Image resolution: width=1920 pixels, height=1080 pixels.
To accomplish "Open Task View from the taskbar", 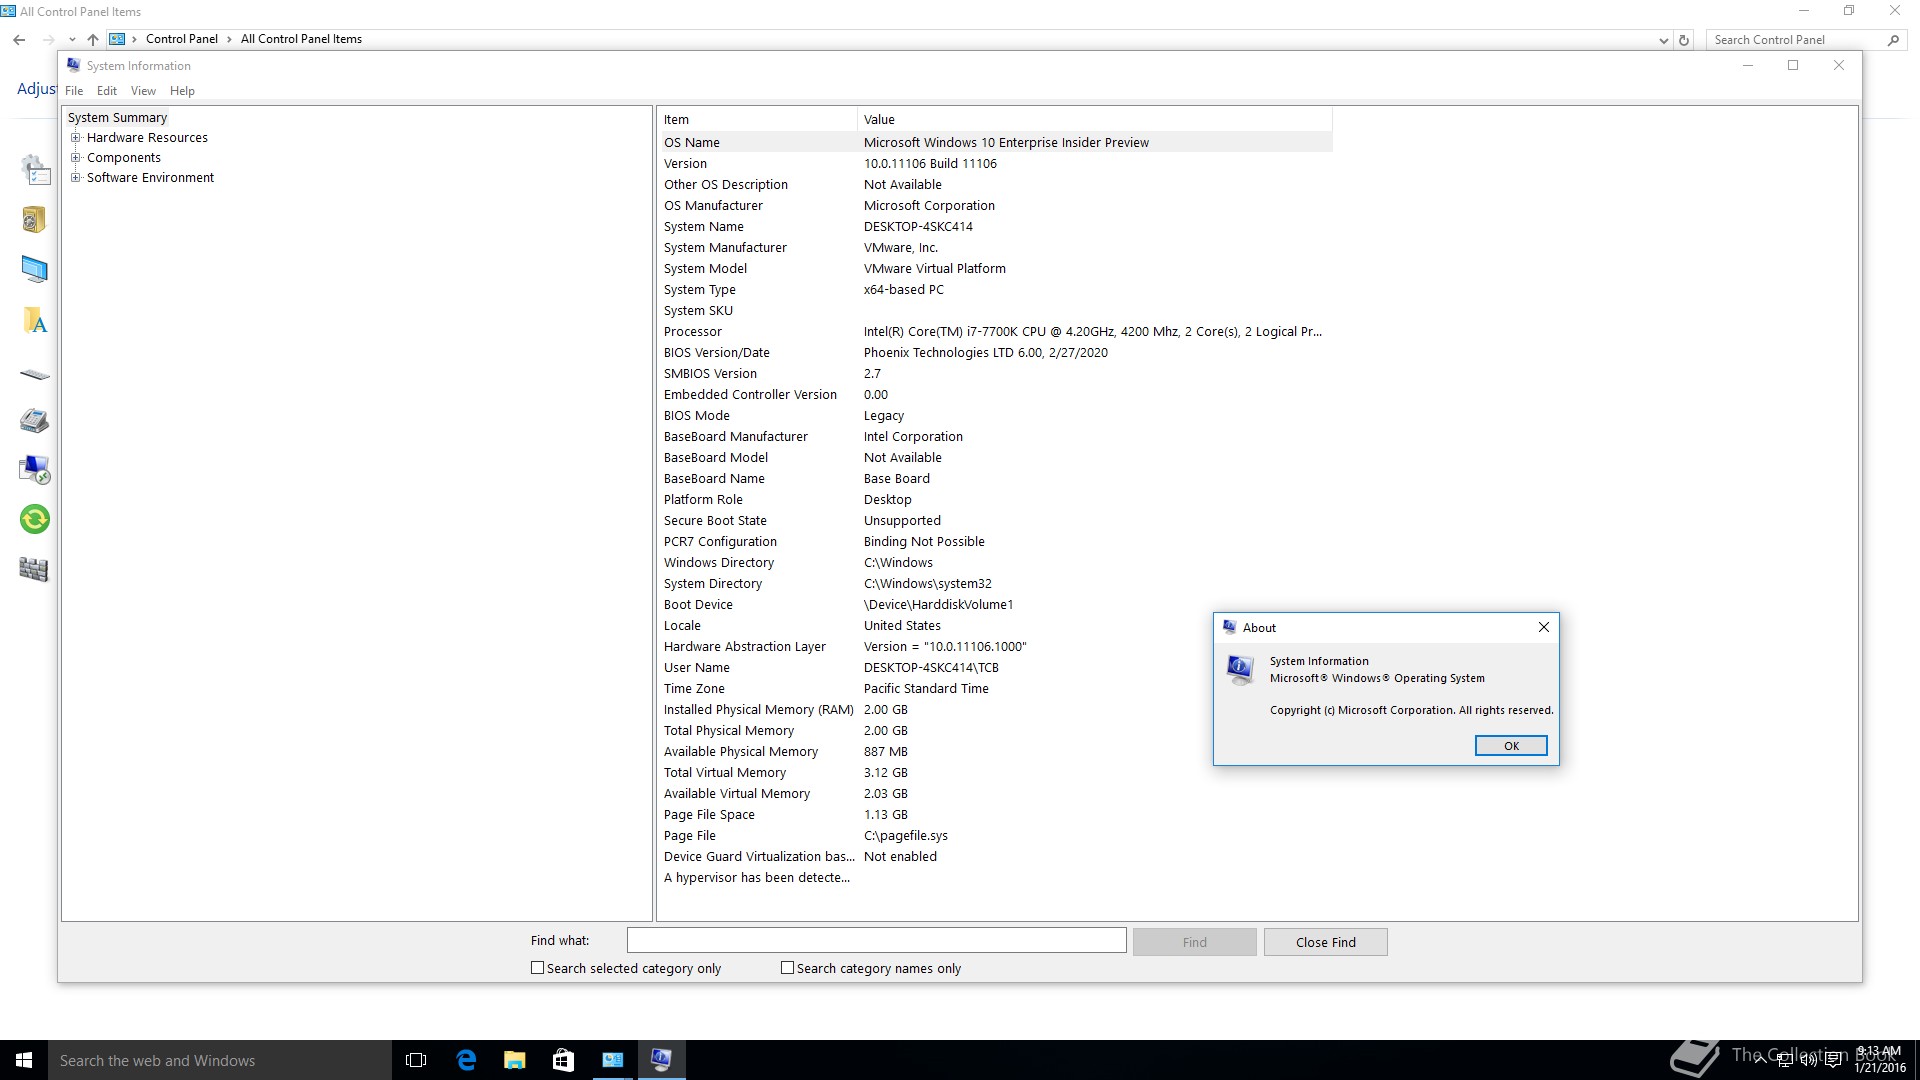I will pyautogui.click(x=416, y=1060).
